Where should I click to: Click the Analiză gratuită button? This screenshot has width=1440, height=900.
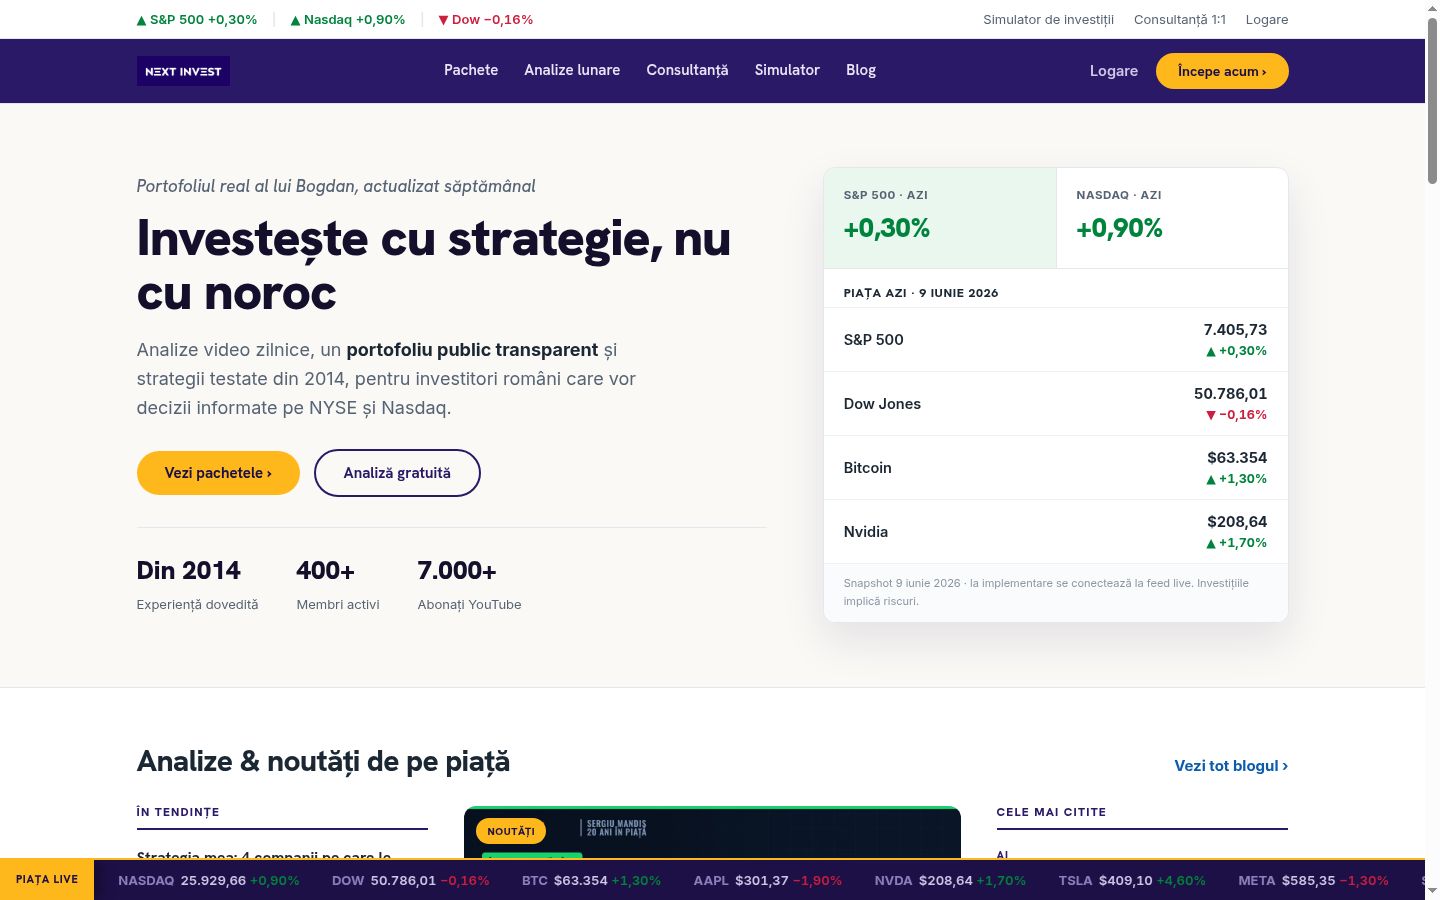[x=397, y=473]
